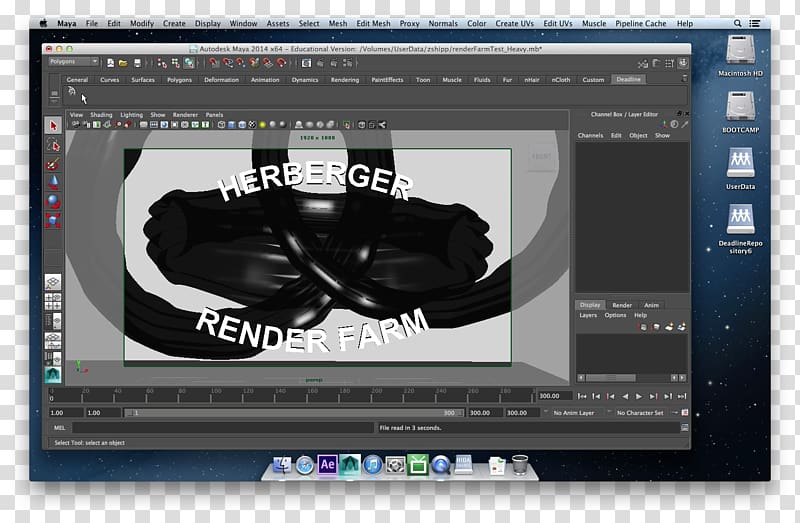The height and width of the screenshot is (523, 800).
Task: Open the Edit Mesh menu
Action: pos(373,23)
